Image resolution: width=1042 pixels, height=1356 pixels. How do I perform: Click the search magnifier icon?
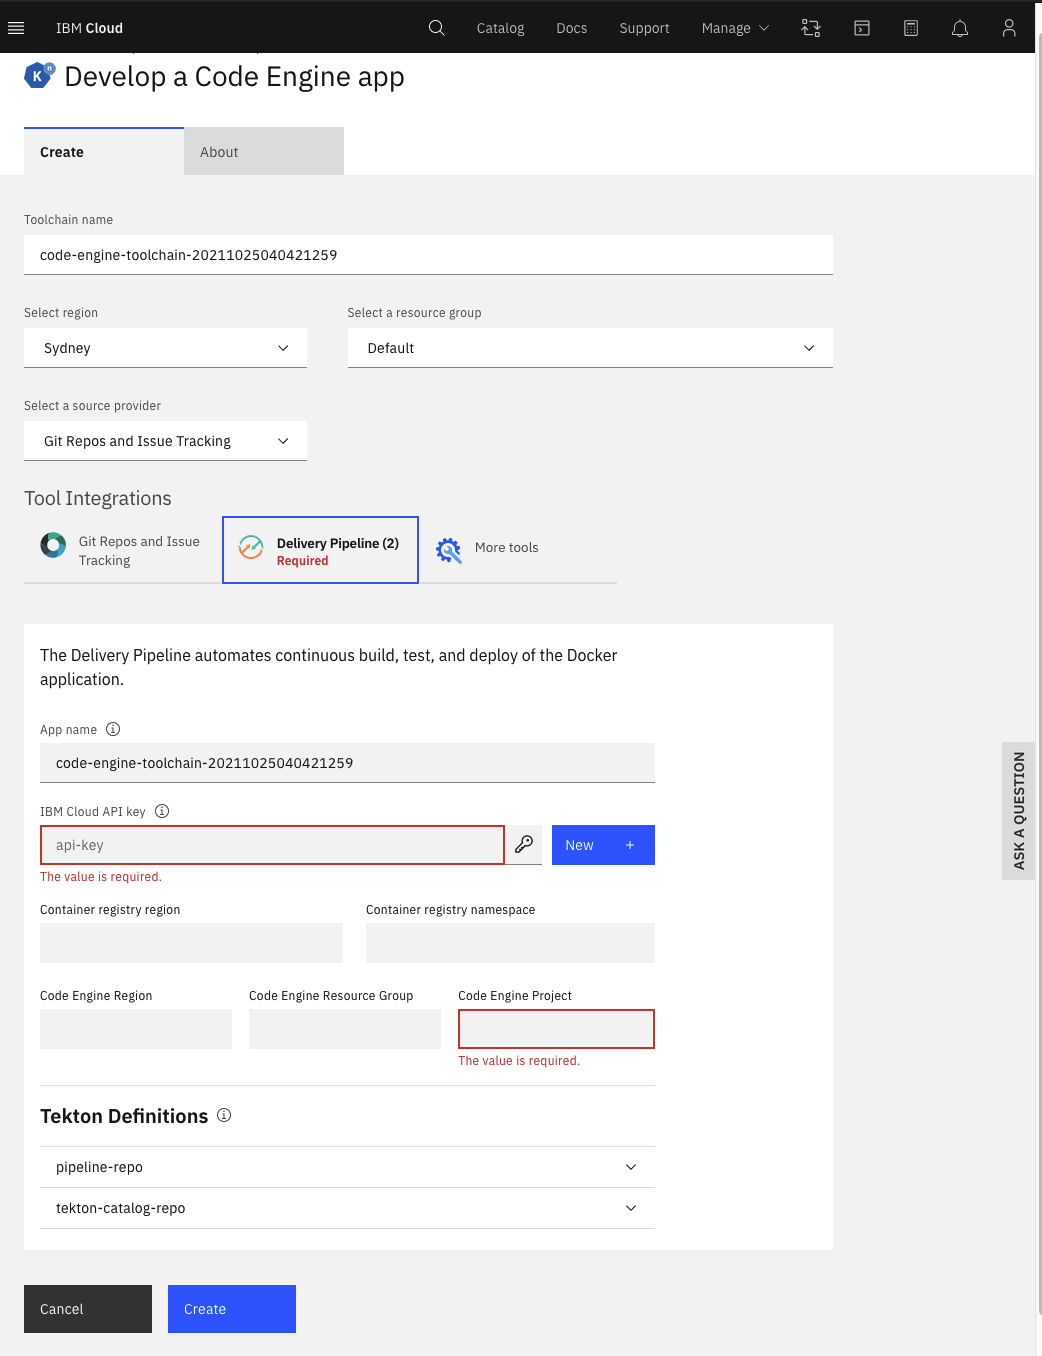point(437,28)
